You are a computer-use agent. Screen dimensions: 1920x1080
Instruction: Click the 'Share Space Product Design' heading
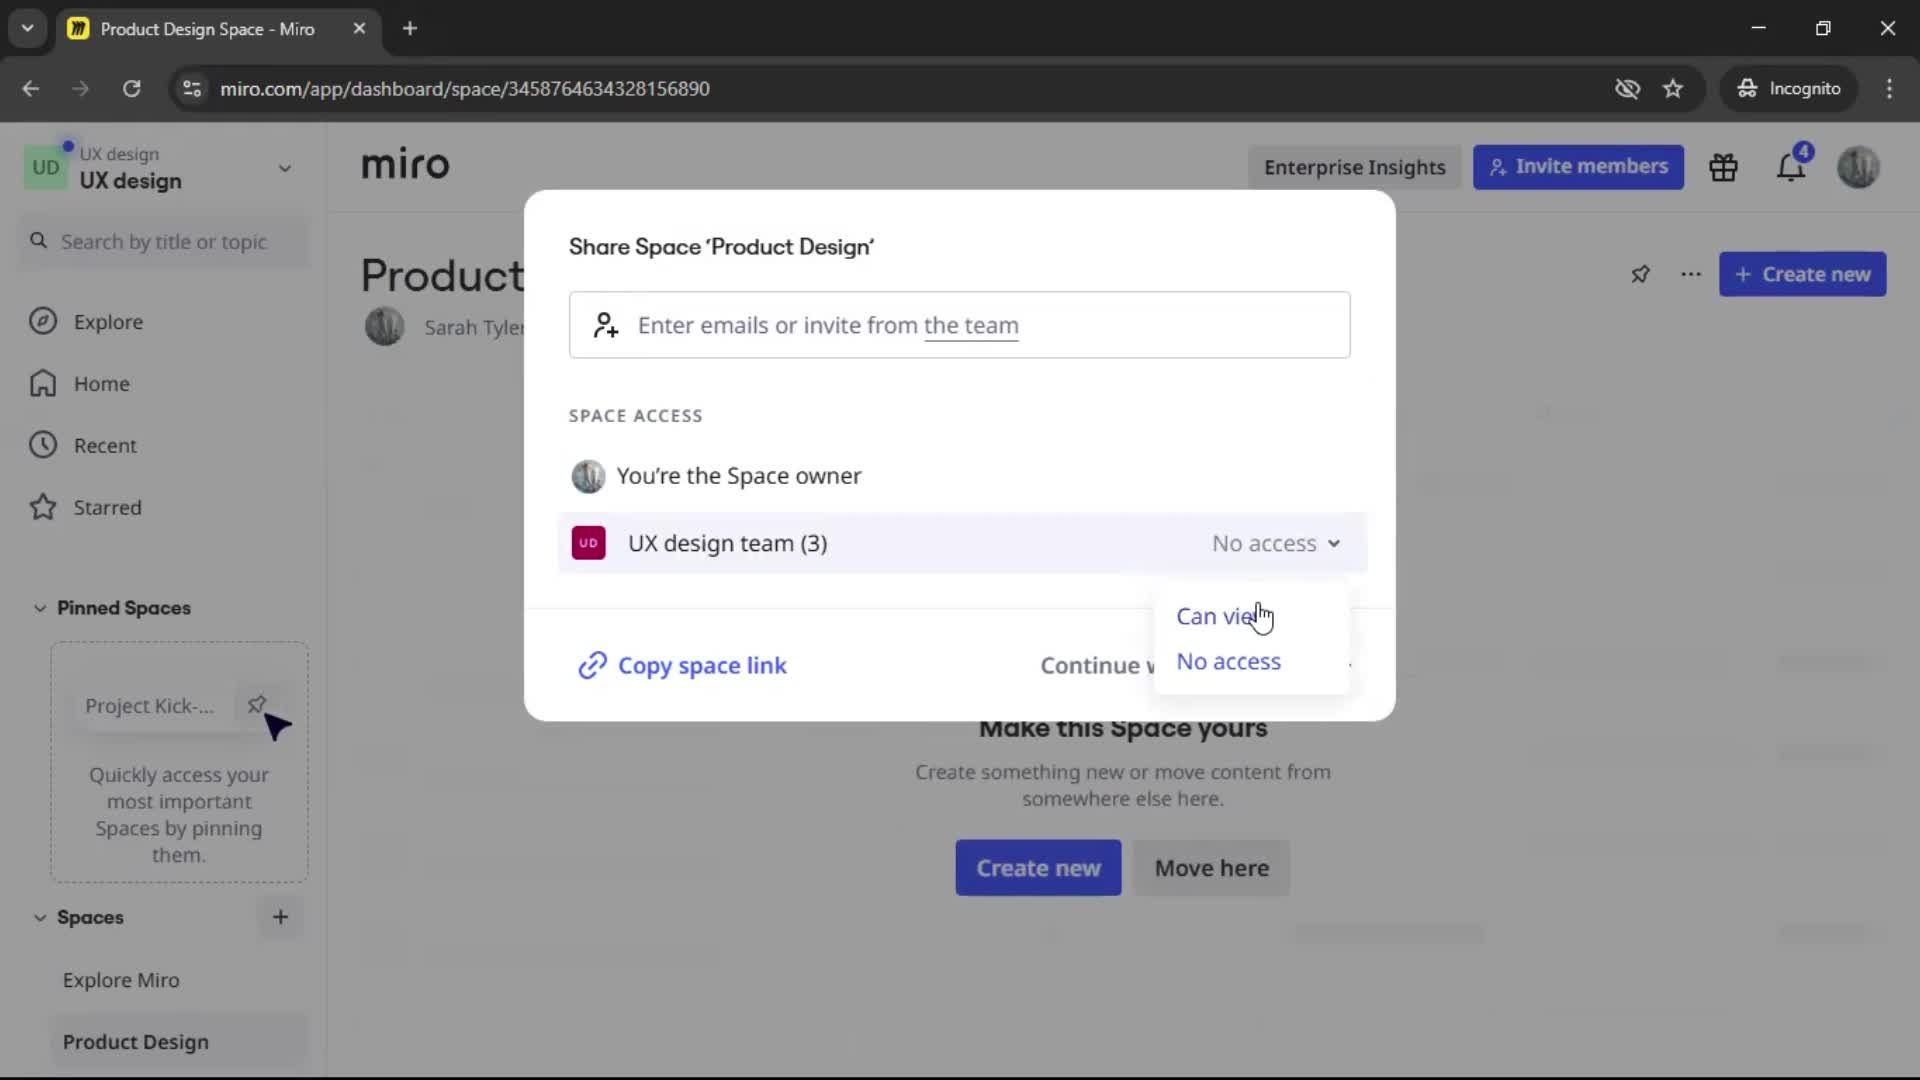pyautogui.click(x=722, y=247)
